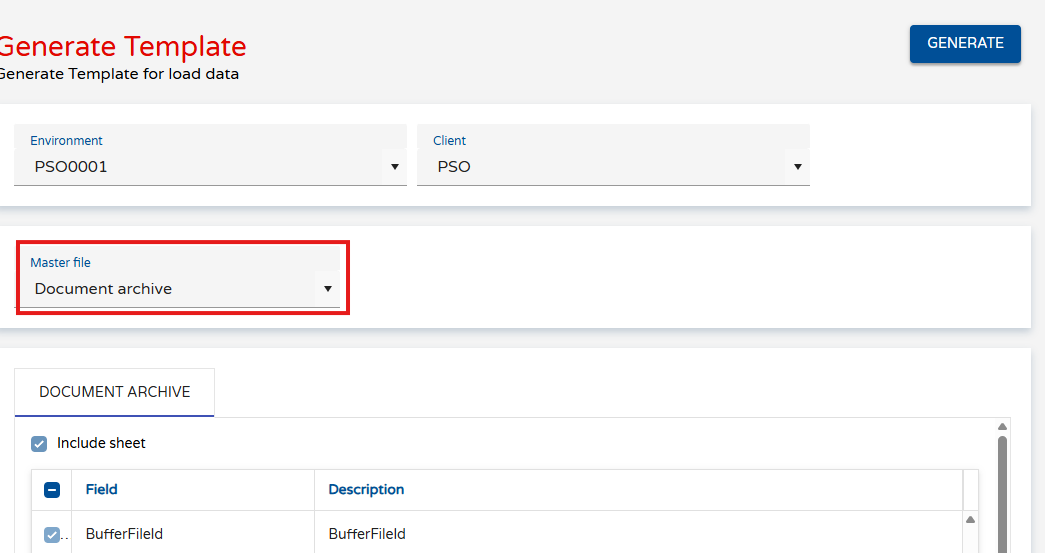Click the outer scrollbar up arrow
This screenshot has width=1045, height=553.
pyautogui.click(x=1002, y=426)
